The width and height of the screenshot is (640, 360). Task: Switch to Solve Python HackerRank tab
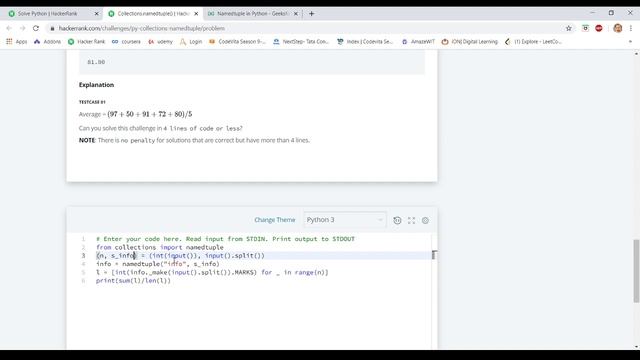(47, 13)
